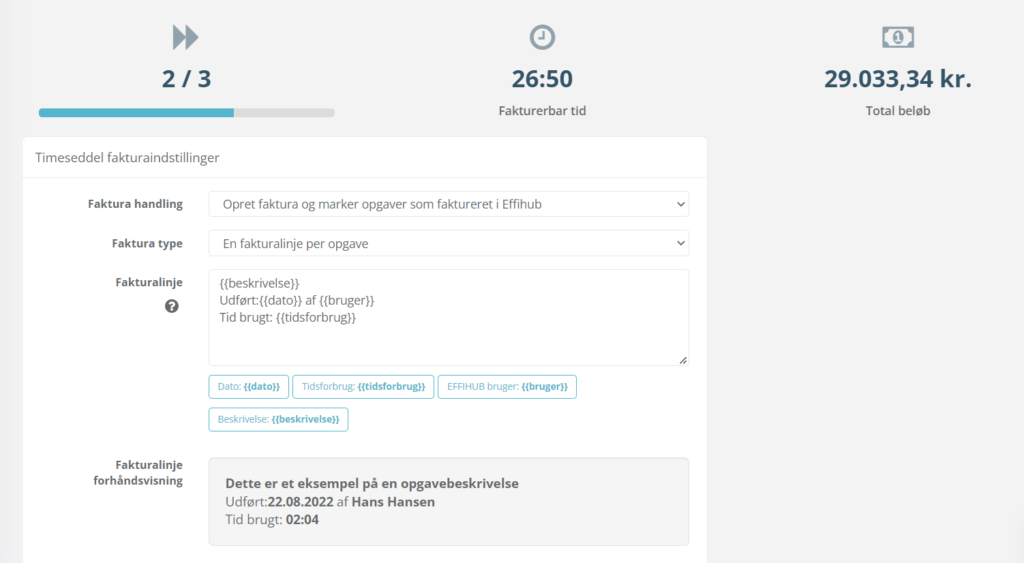Click the 2 / 3 step counter
This screenshot has height=563, width=1024.
pyautogui.click(x=186, y=79)
